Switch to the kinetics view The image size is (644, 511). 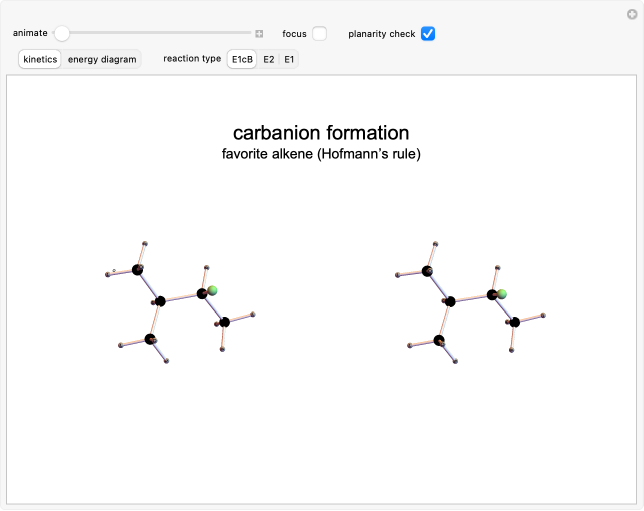click(x=41, y=59)
